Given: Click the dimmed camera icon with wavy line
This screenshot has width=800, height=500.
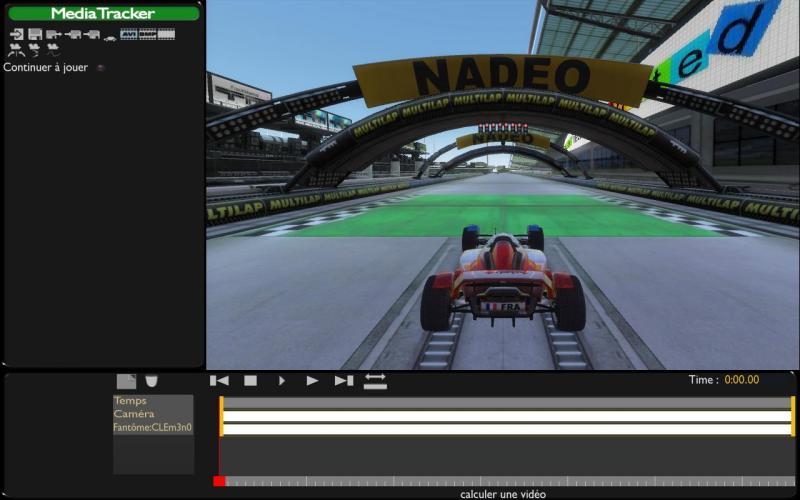Looking at the screenshot, I should (53, 49).
